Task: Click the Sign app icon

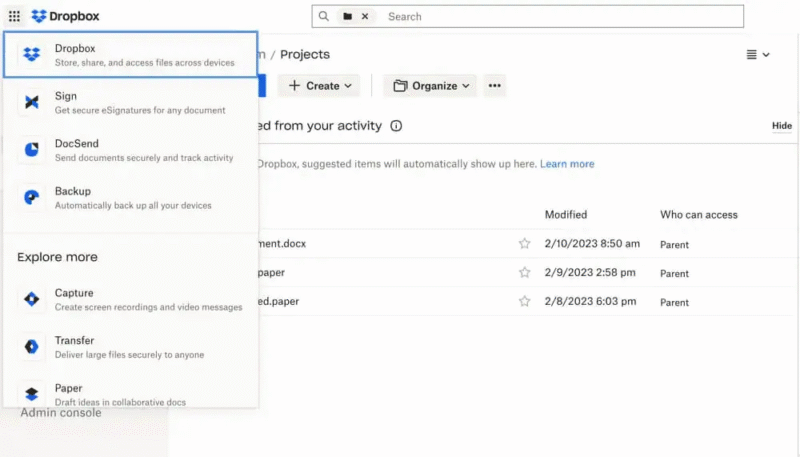Action: point(32,102)
